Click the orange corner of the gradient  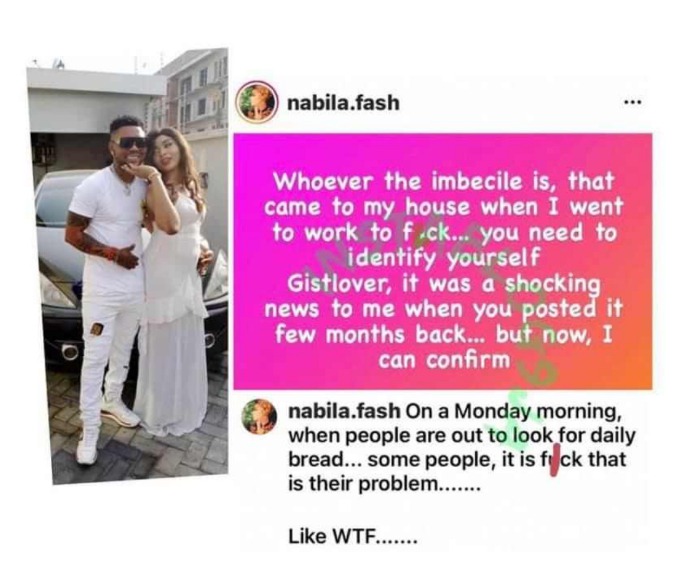pos(634,374)
